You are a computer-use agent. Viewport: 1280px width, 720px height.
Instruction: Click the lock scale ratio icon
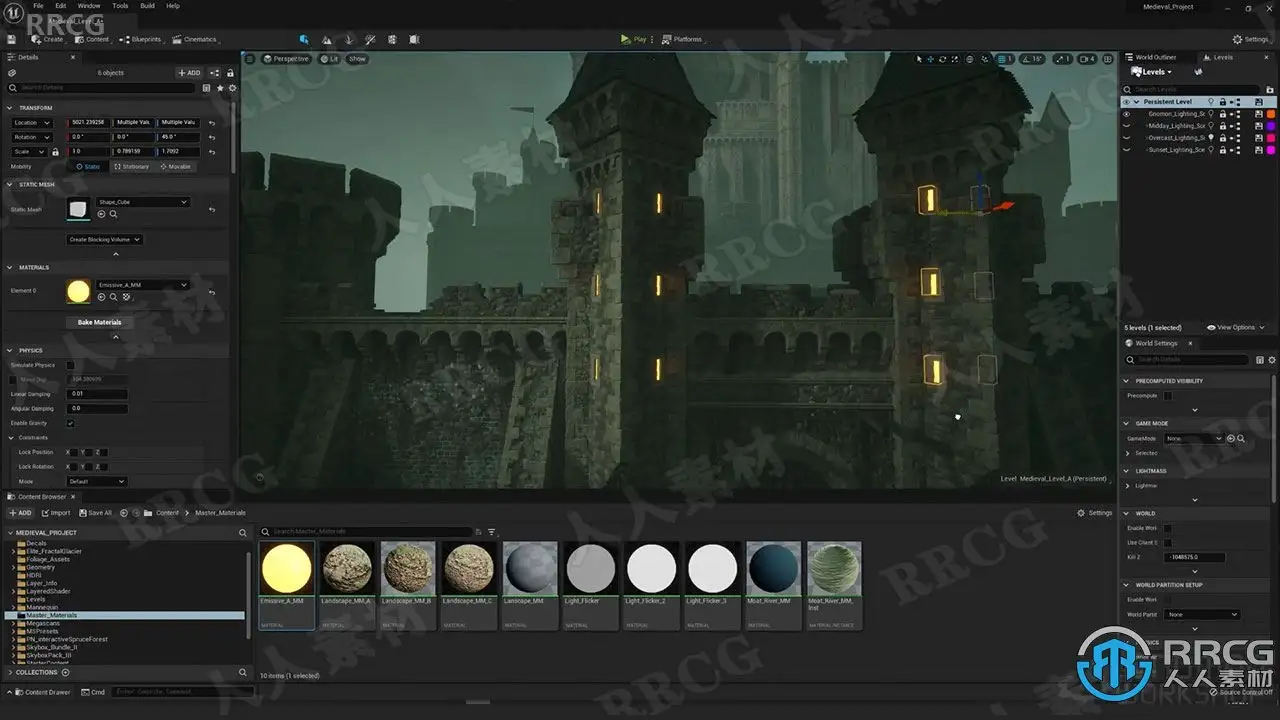click(55, 152)
